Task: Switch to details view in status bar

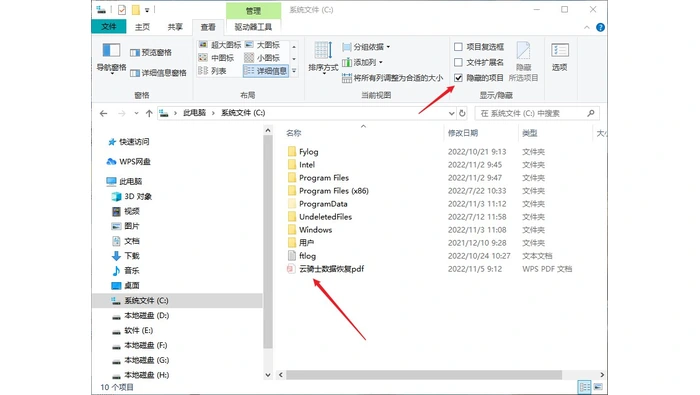Action: coord(584,387)
